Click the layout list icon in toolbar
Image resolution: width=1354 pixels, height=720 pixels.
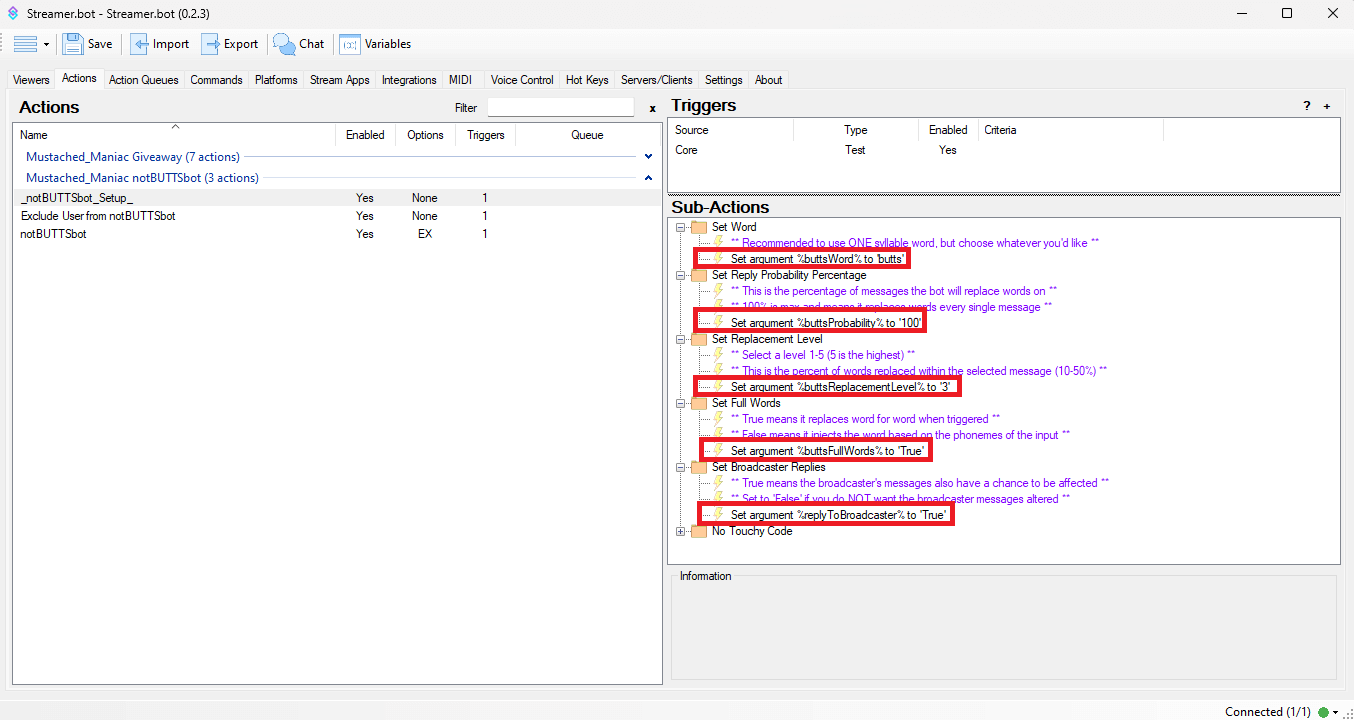click(25, 44)
